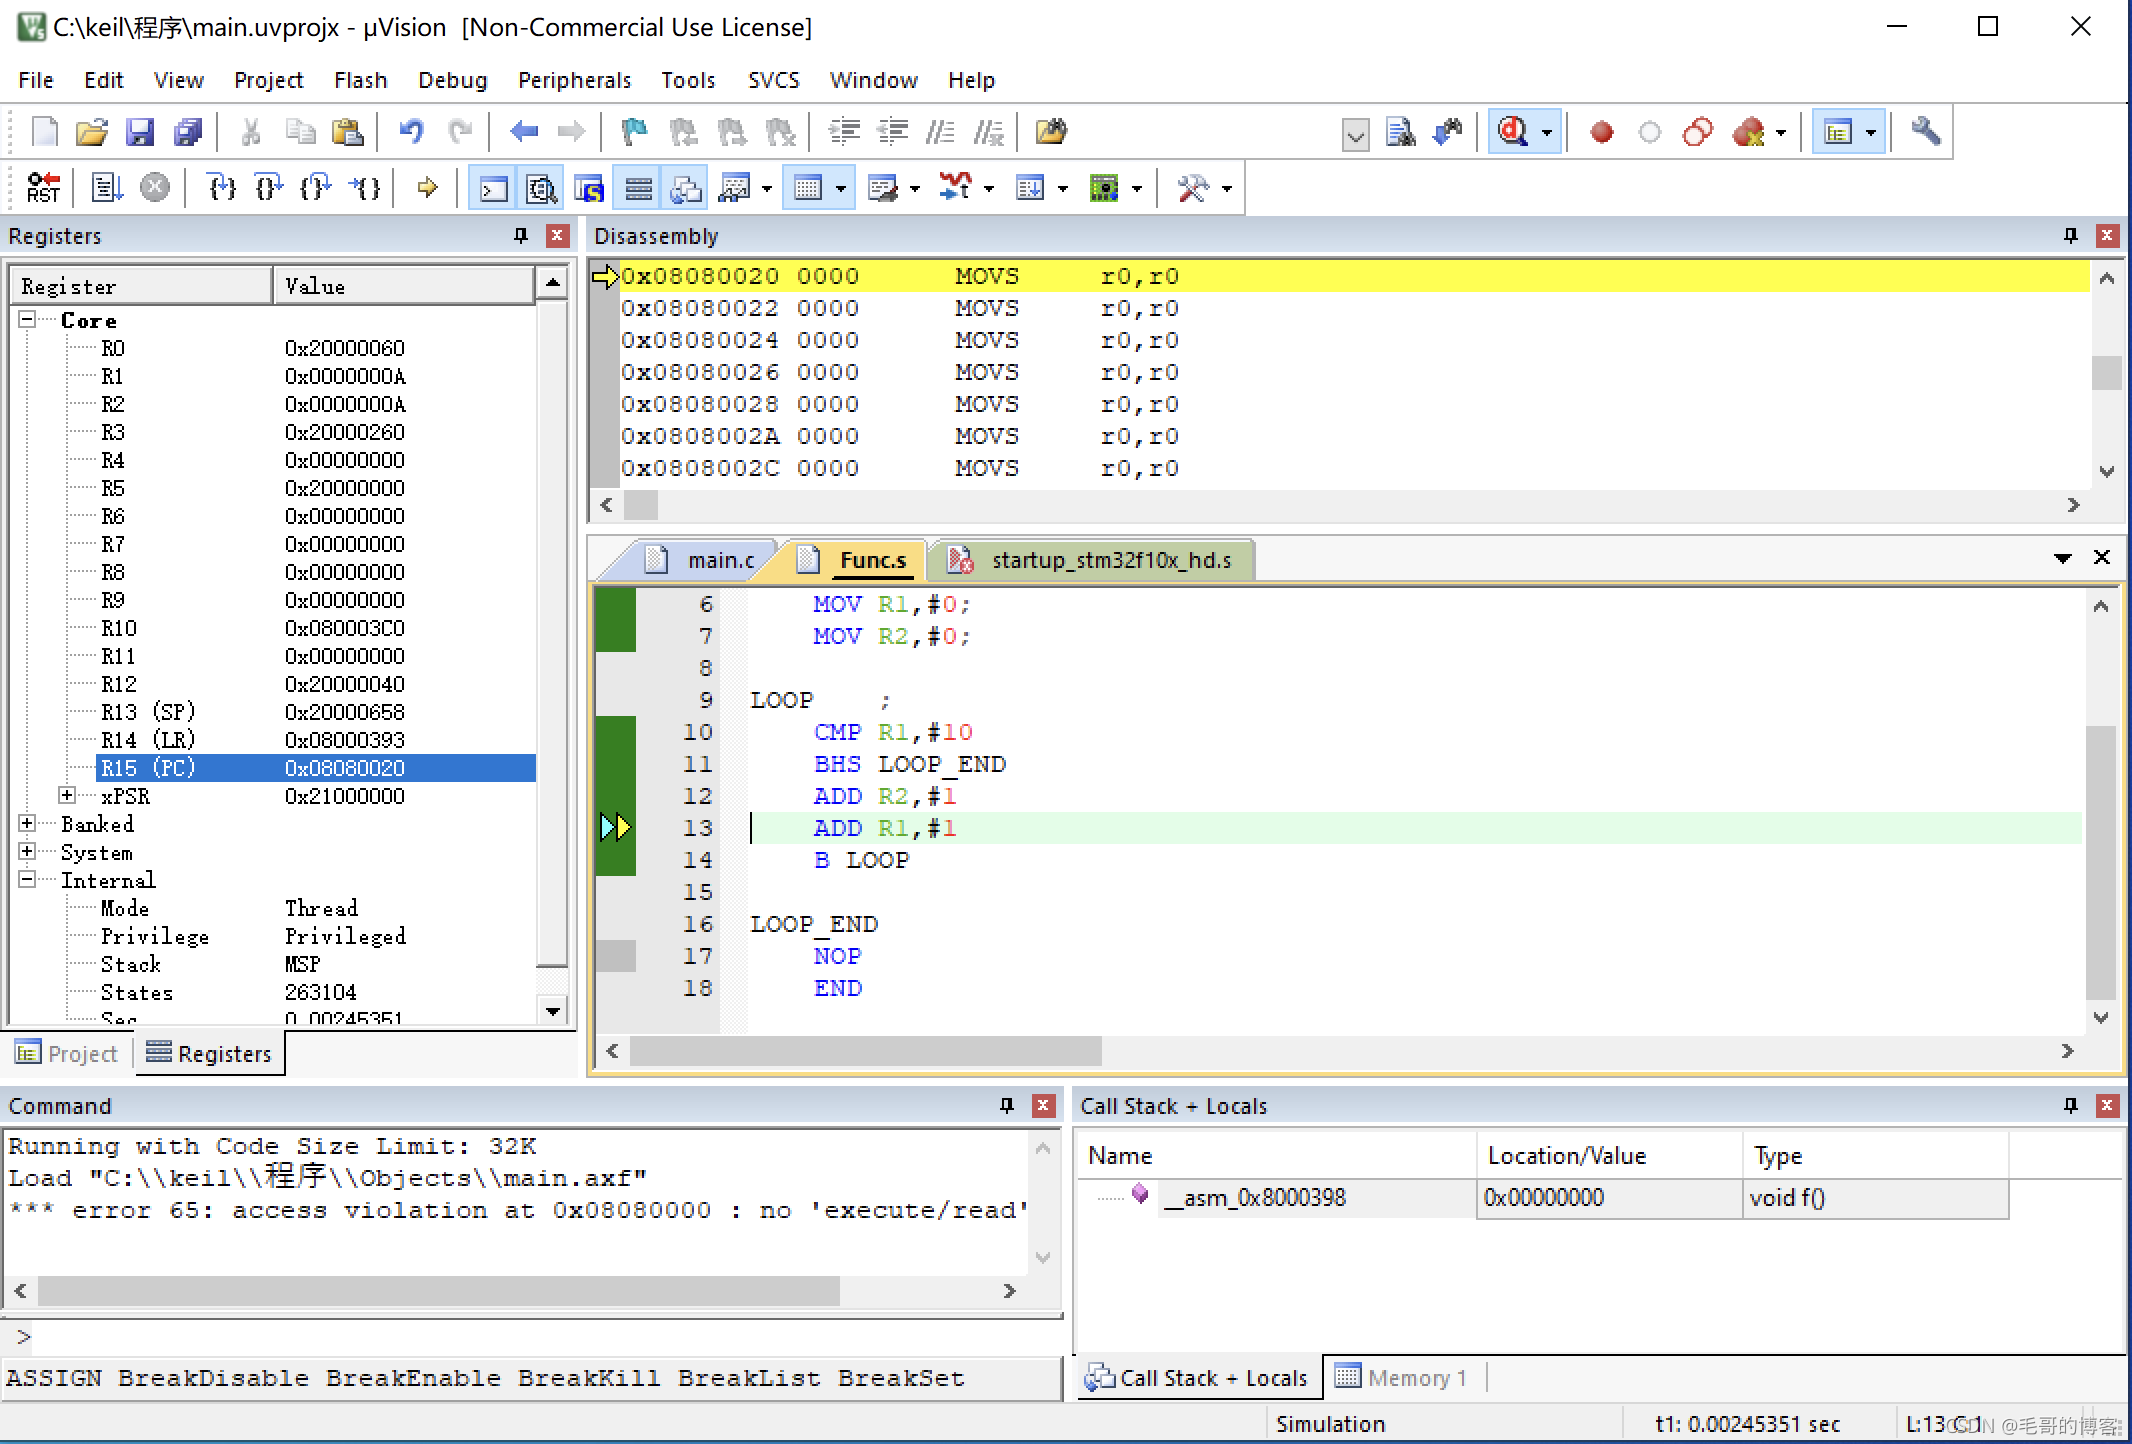
Task: Click the RST reset CPU icon
Action: point(43,188)
